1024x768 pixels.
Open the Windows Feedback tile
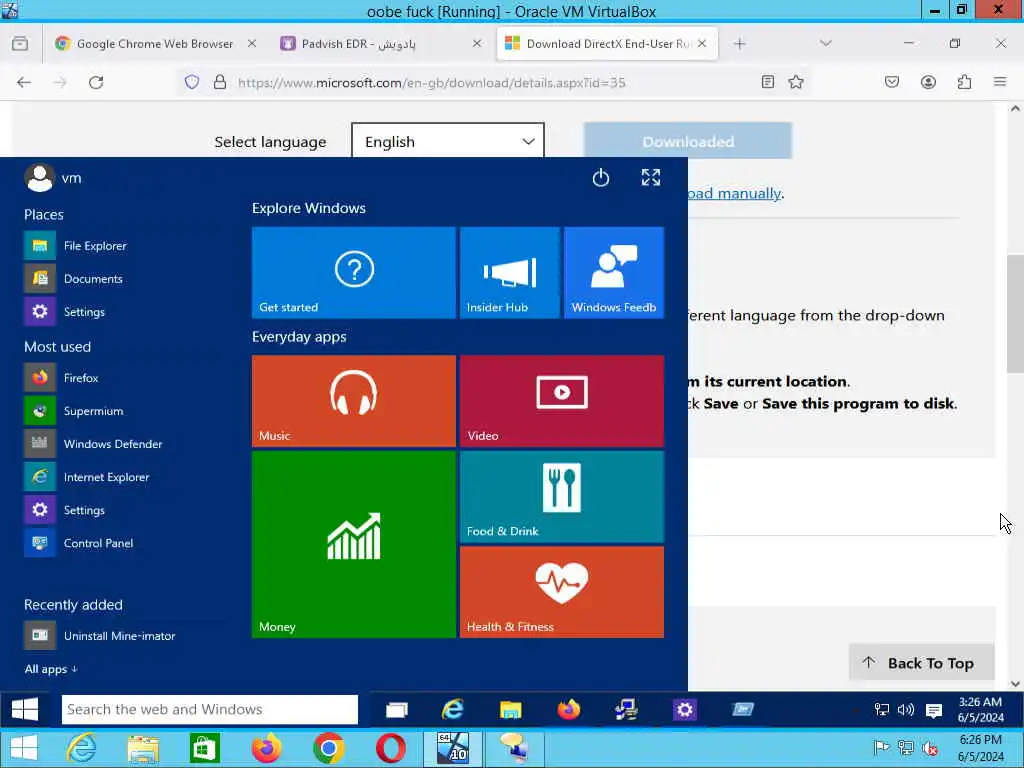[x=614, y=272]
